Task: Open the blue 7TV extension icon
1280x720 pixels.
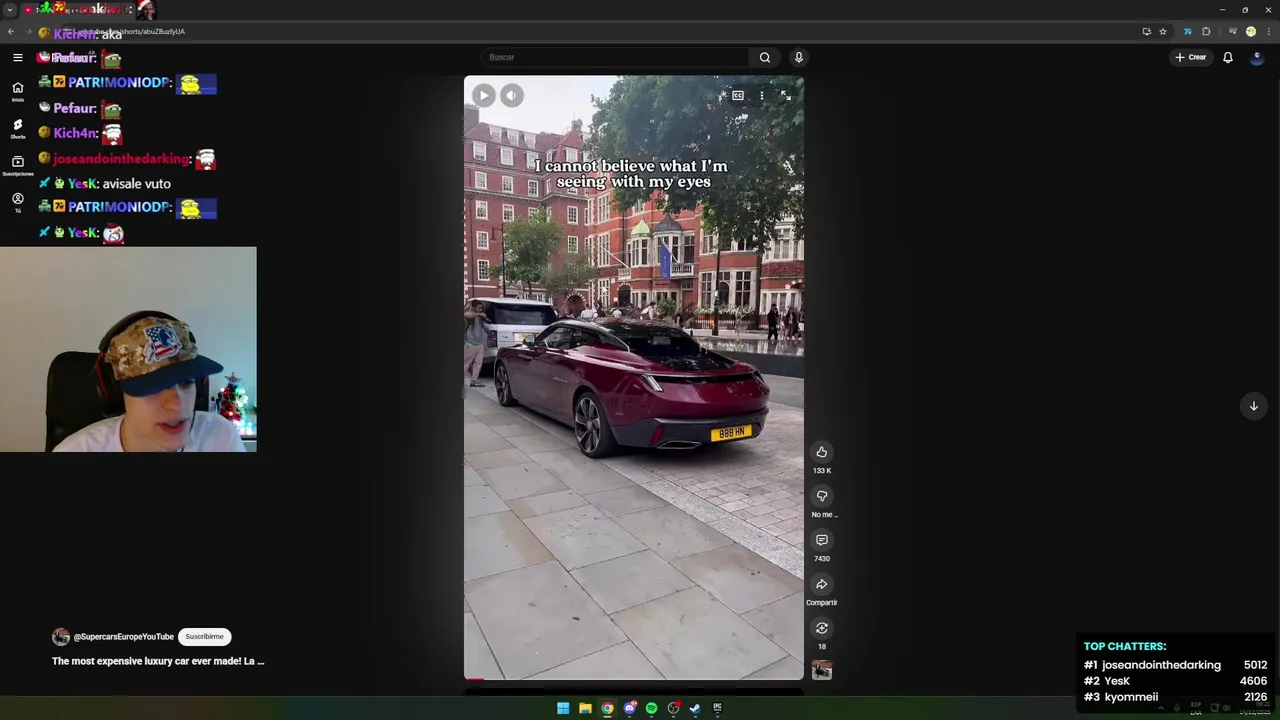Action: click(x=1187, y=31)
